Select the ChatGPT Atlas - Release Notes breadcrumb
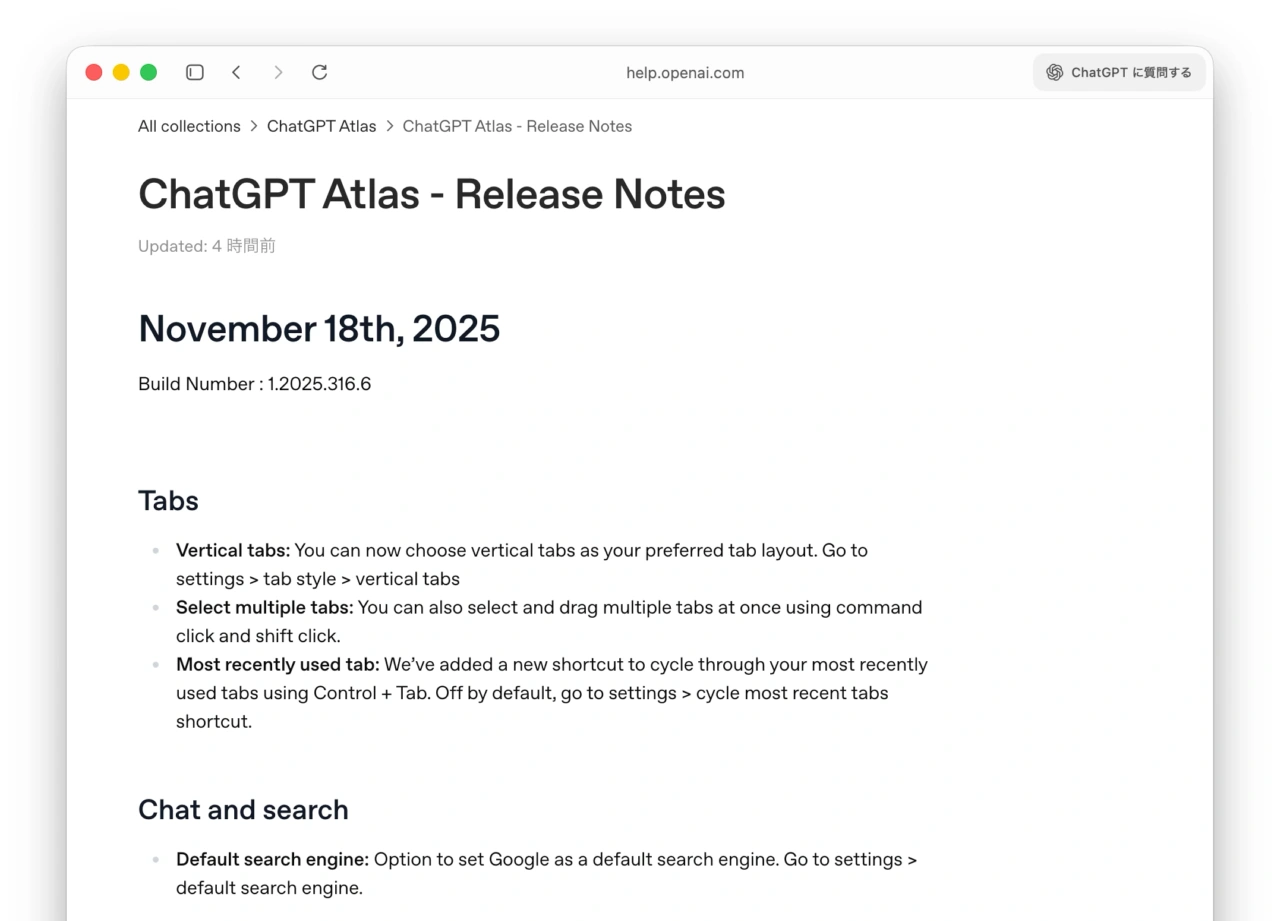This screenshot has height=921, width=1280. pos(517,126)
